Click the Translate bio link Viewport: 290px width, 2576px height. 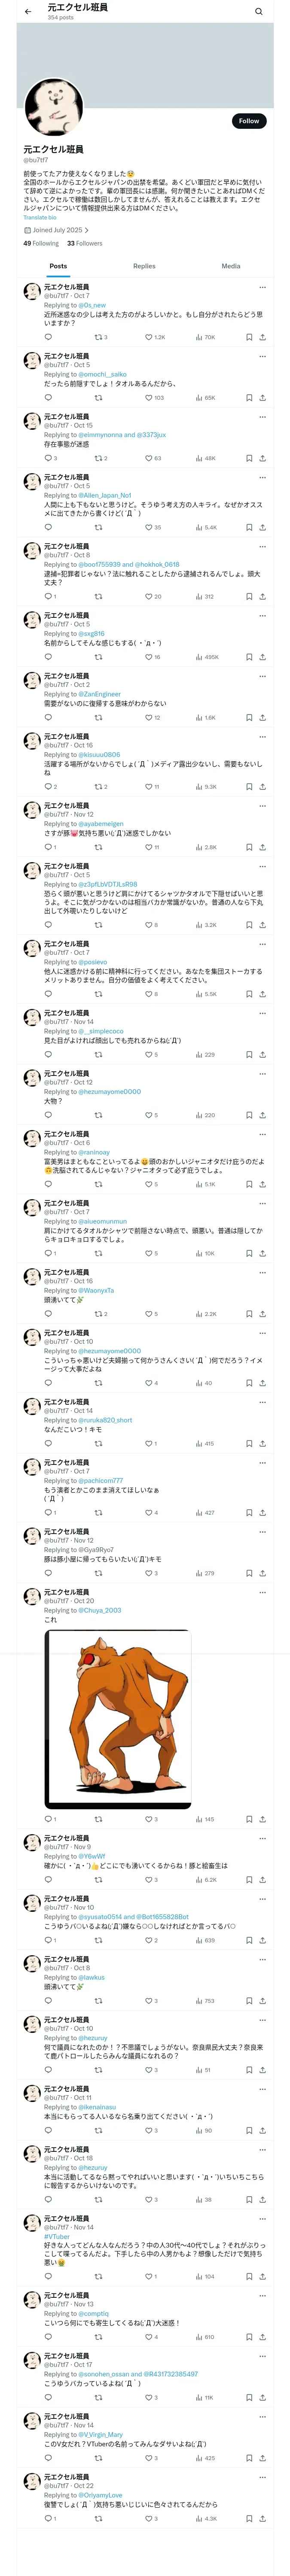[40, 217]
